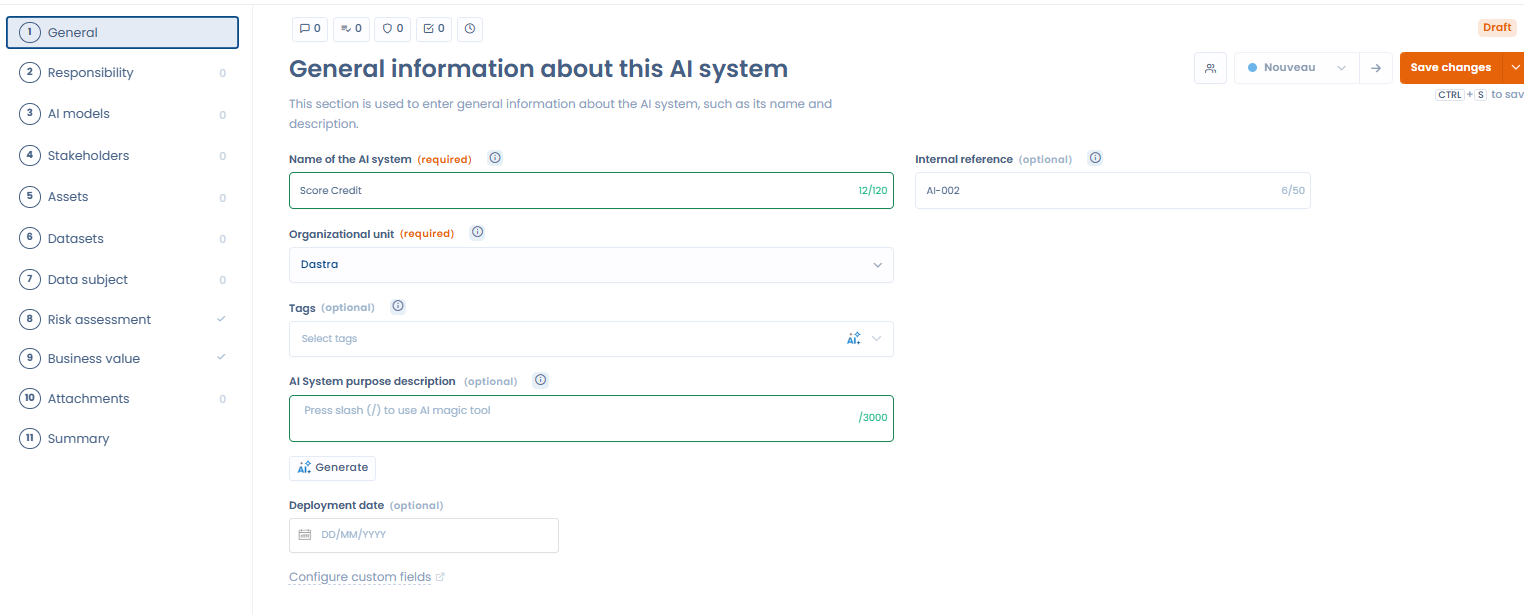The image size is (1524, 614).
Task: Click the AI Generate button
Action: pyautogui.click(x=332, y=467)
